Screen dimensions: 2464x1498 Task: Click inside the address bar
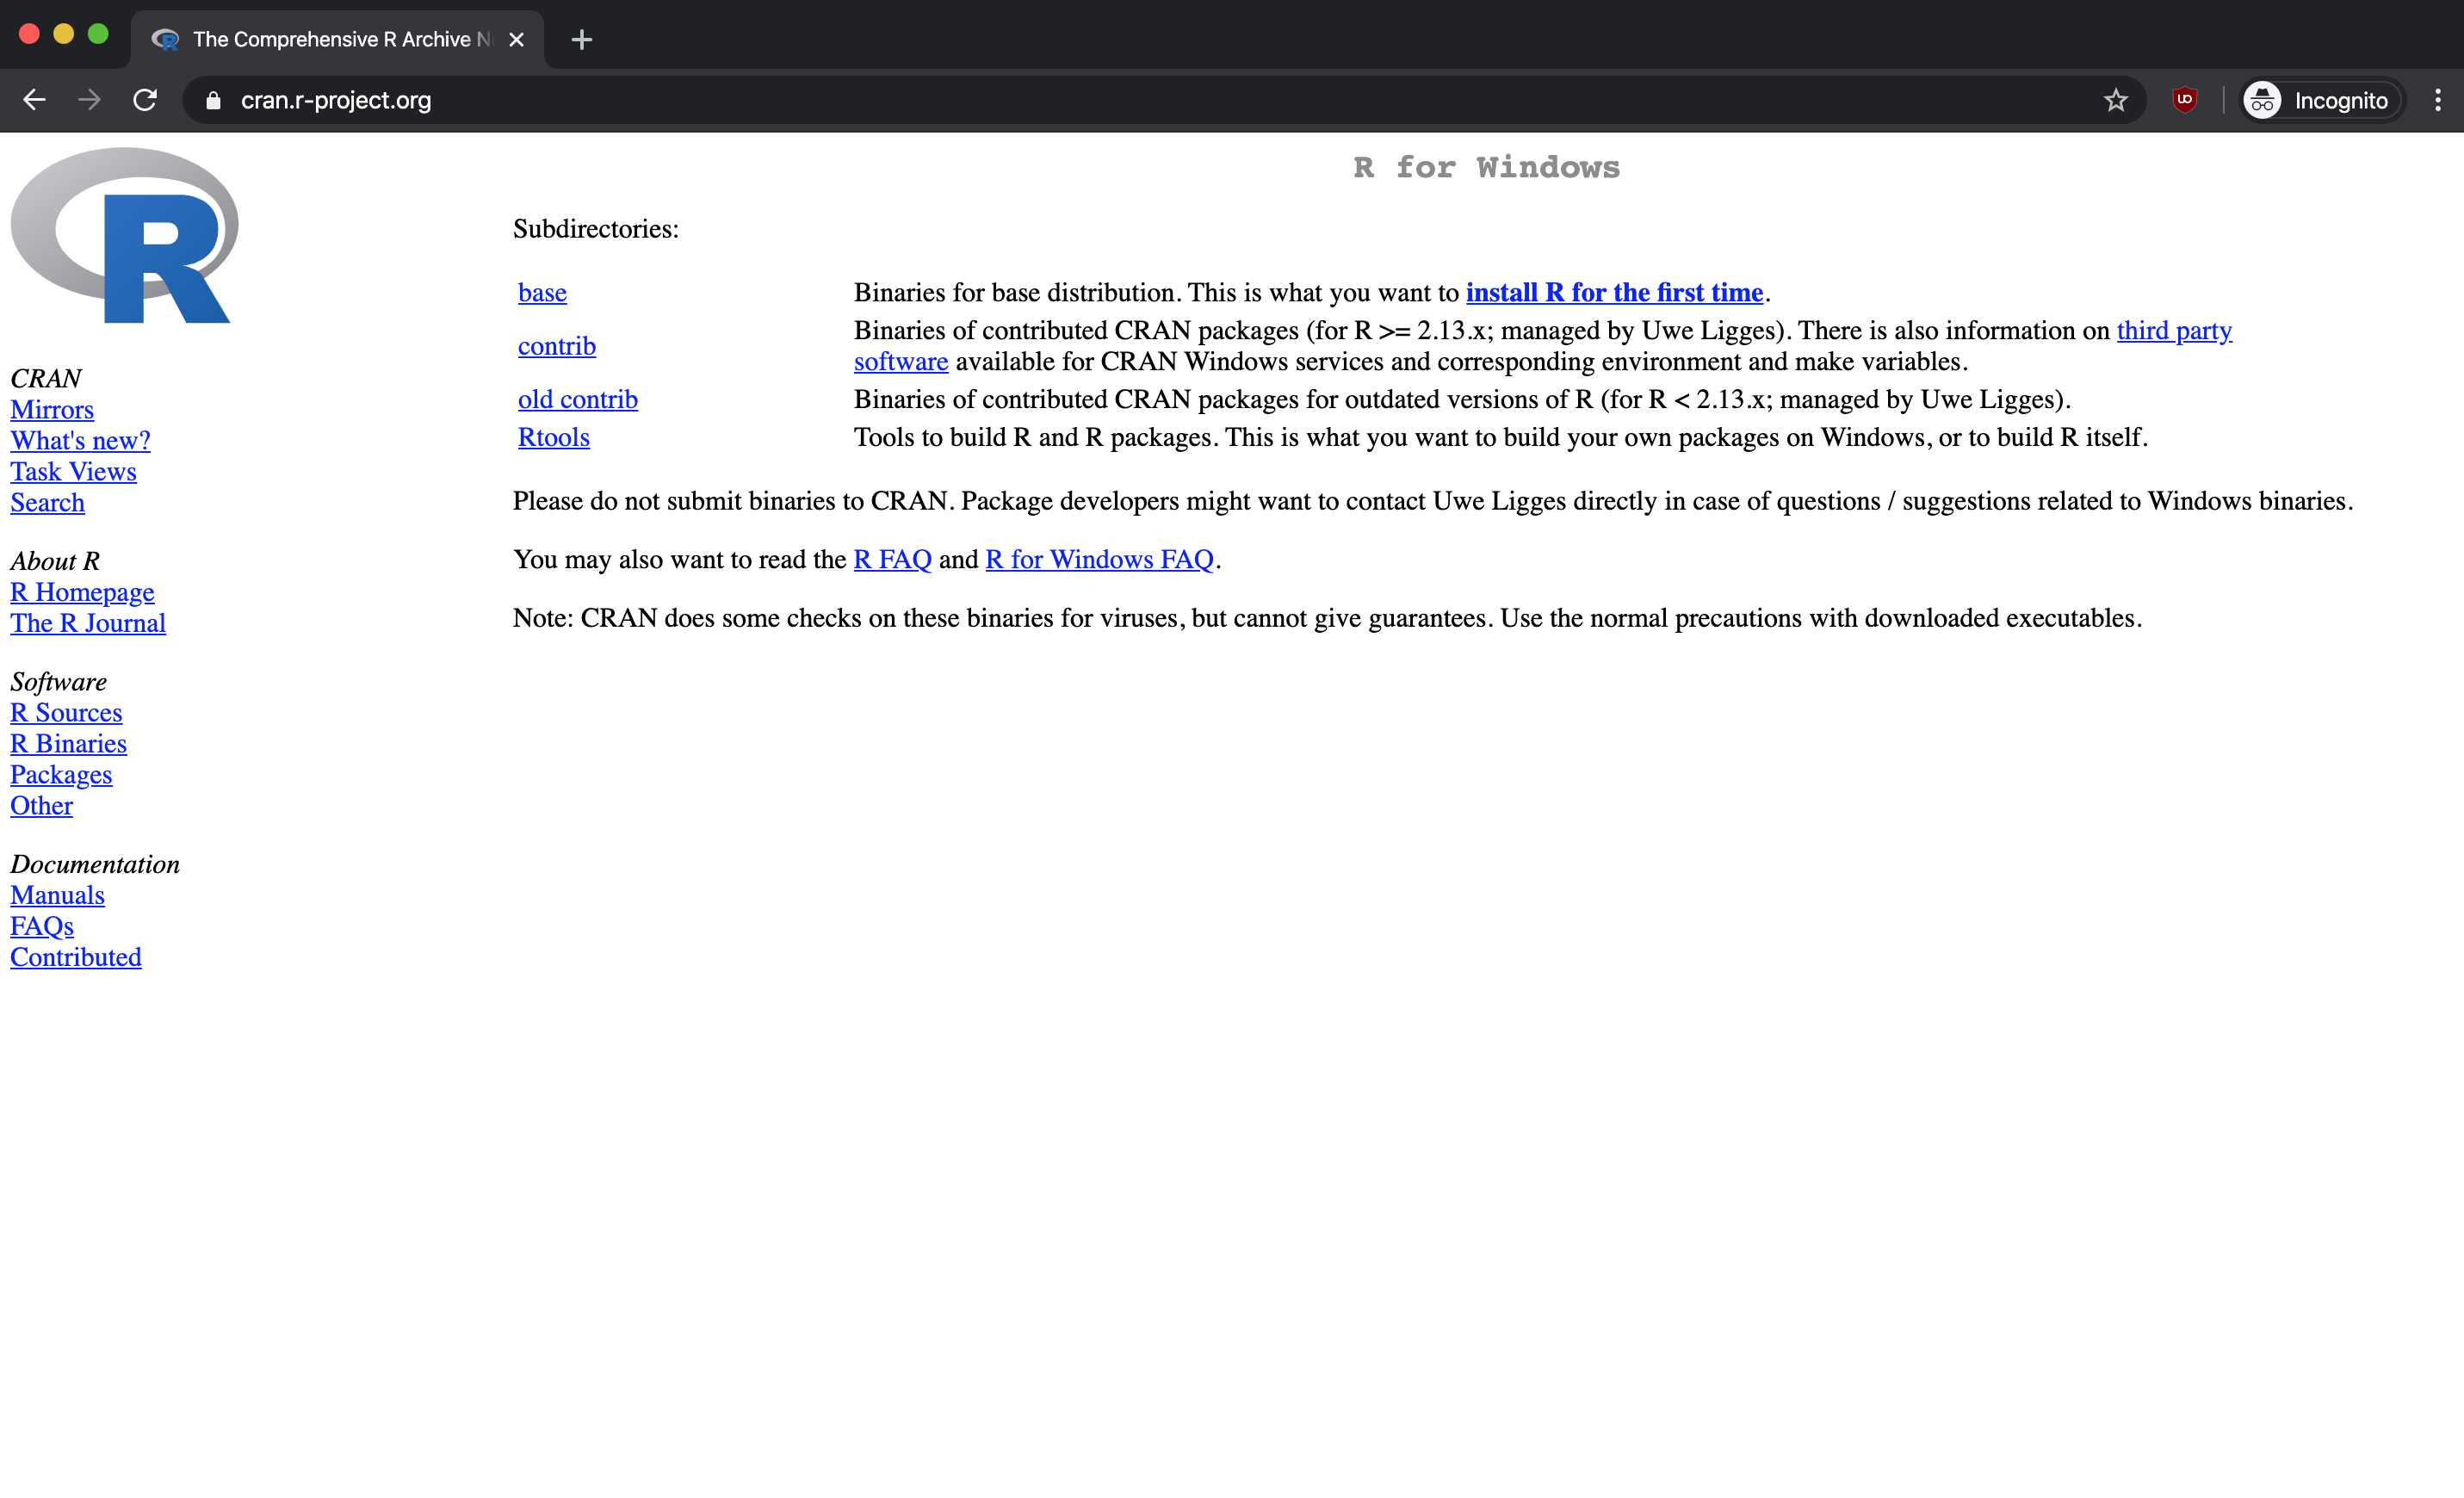700,100
